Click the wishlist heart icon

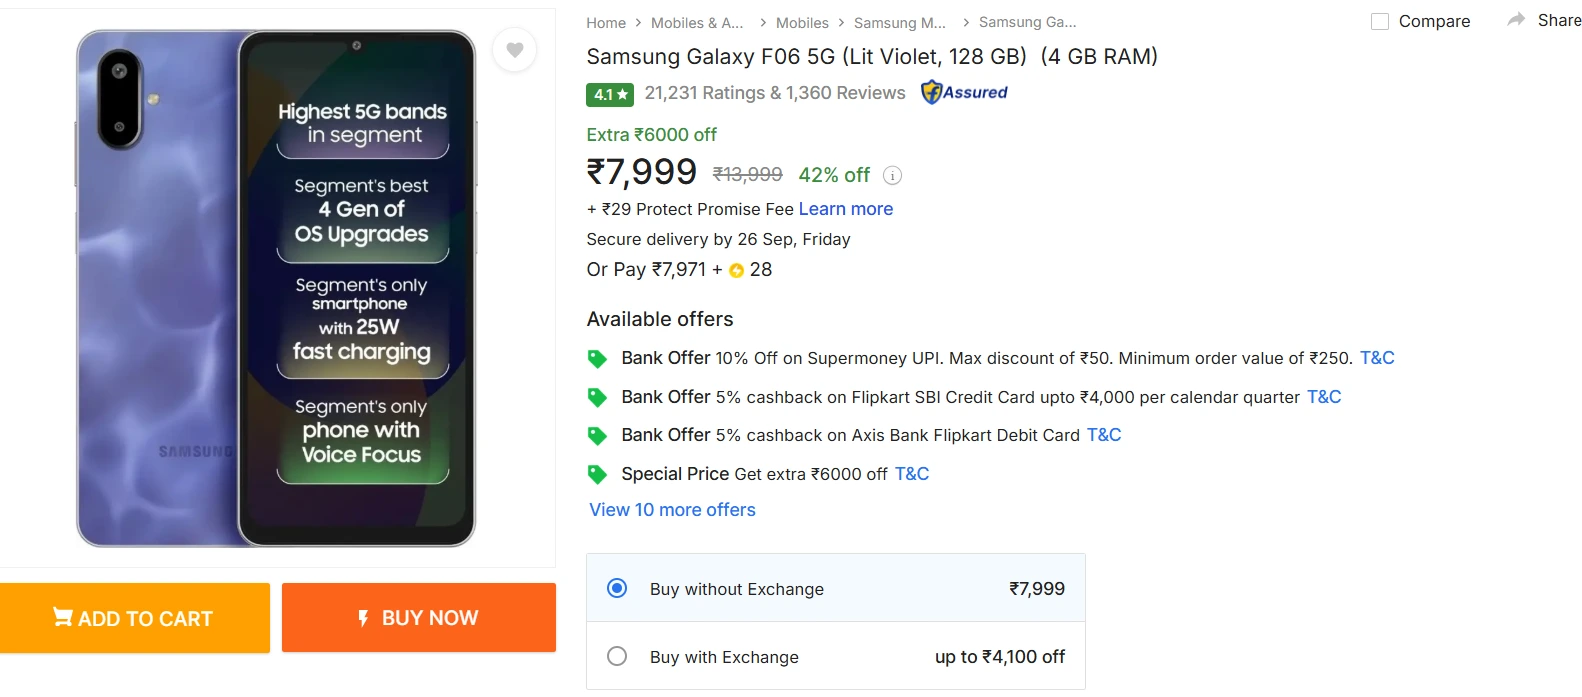tap(514, 50)
